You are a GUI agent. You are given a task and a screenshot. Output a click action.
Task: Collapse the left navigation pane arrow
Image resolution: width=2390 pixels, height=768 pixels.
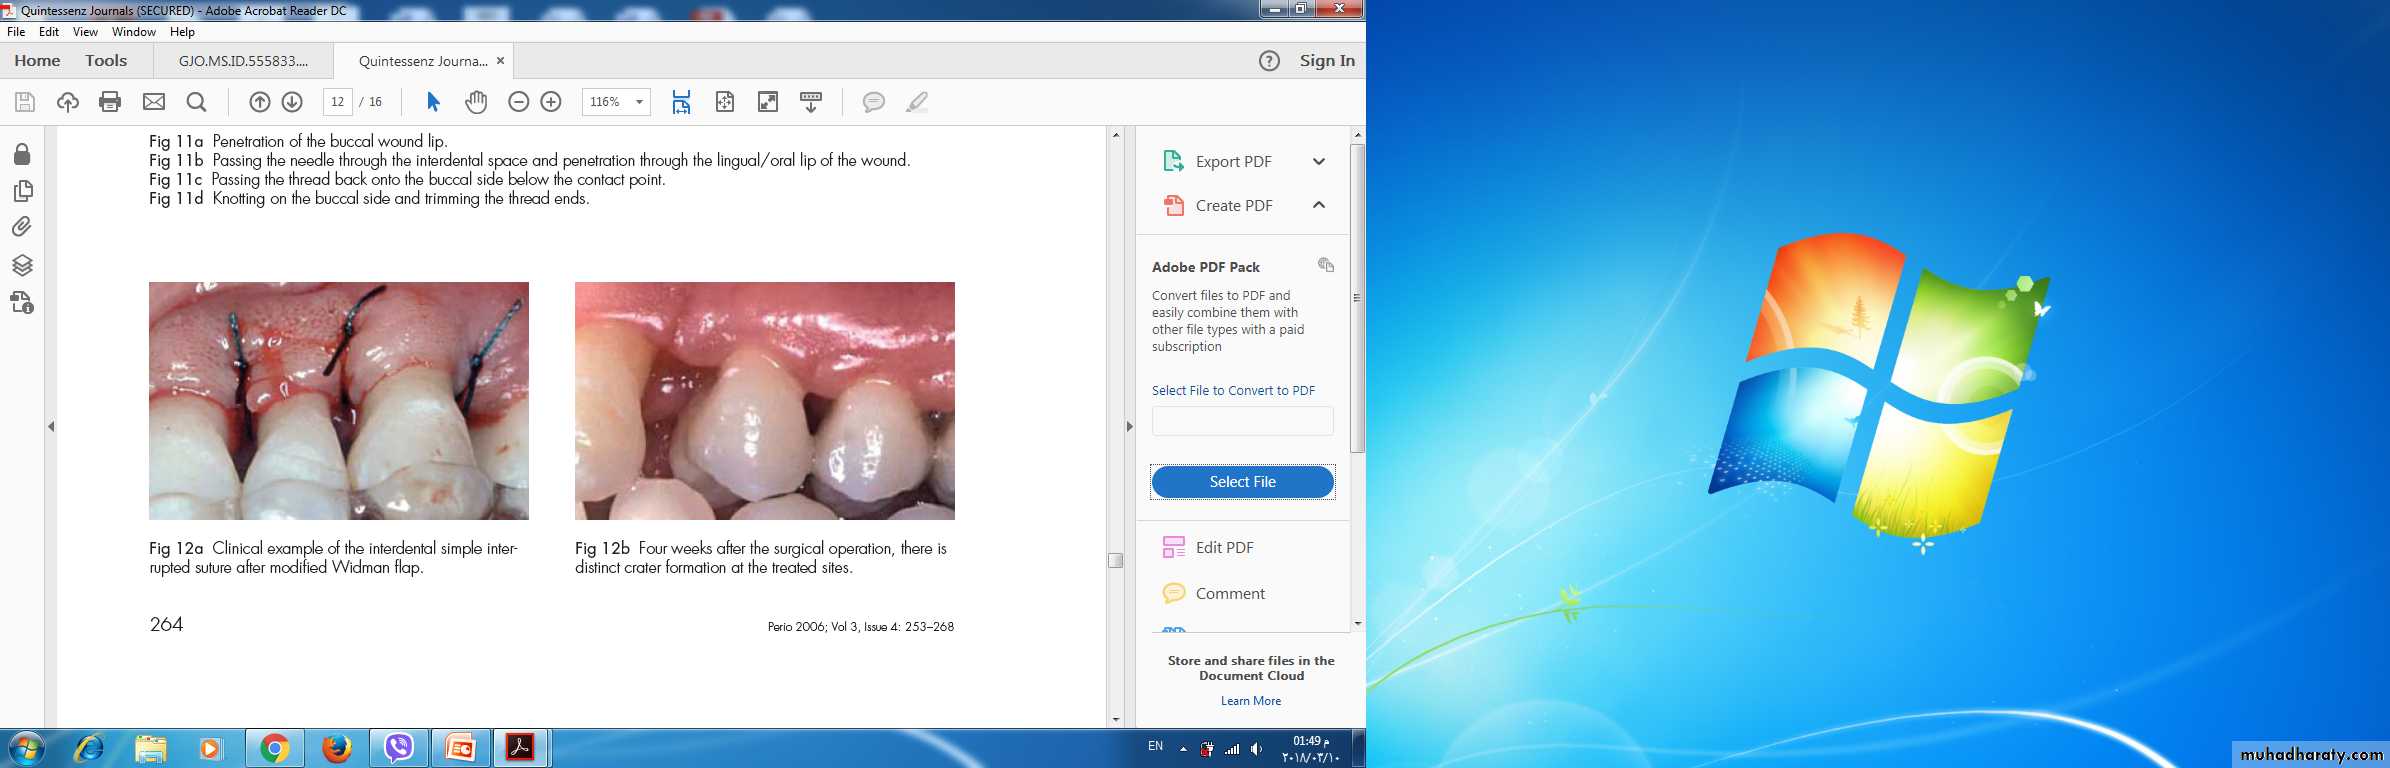coord(51,427)
